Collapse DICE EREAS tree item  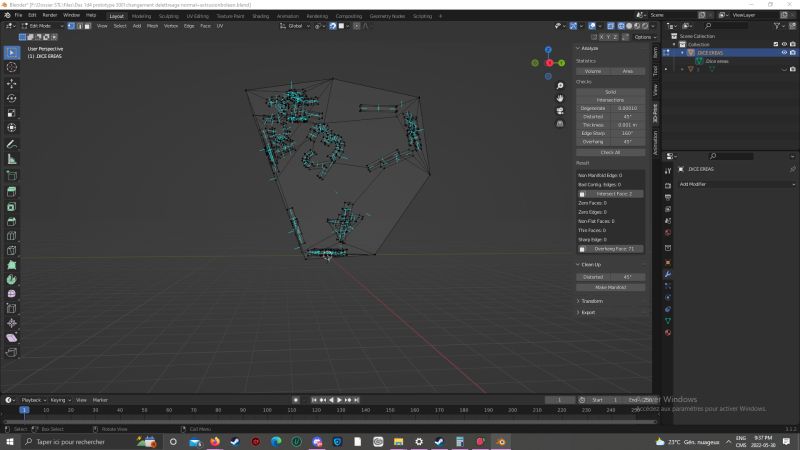click(683, 53)
